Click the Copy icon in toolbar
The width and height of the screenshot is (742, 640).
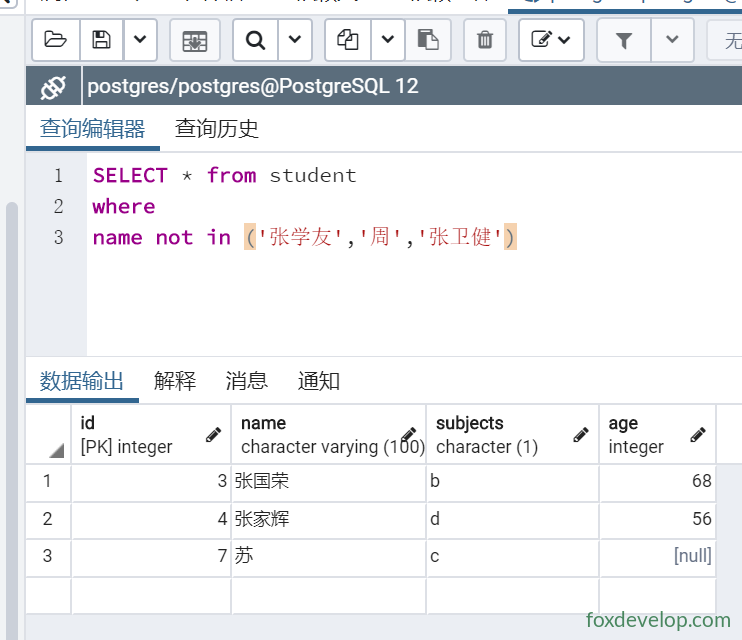tap(347, 40)
